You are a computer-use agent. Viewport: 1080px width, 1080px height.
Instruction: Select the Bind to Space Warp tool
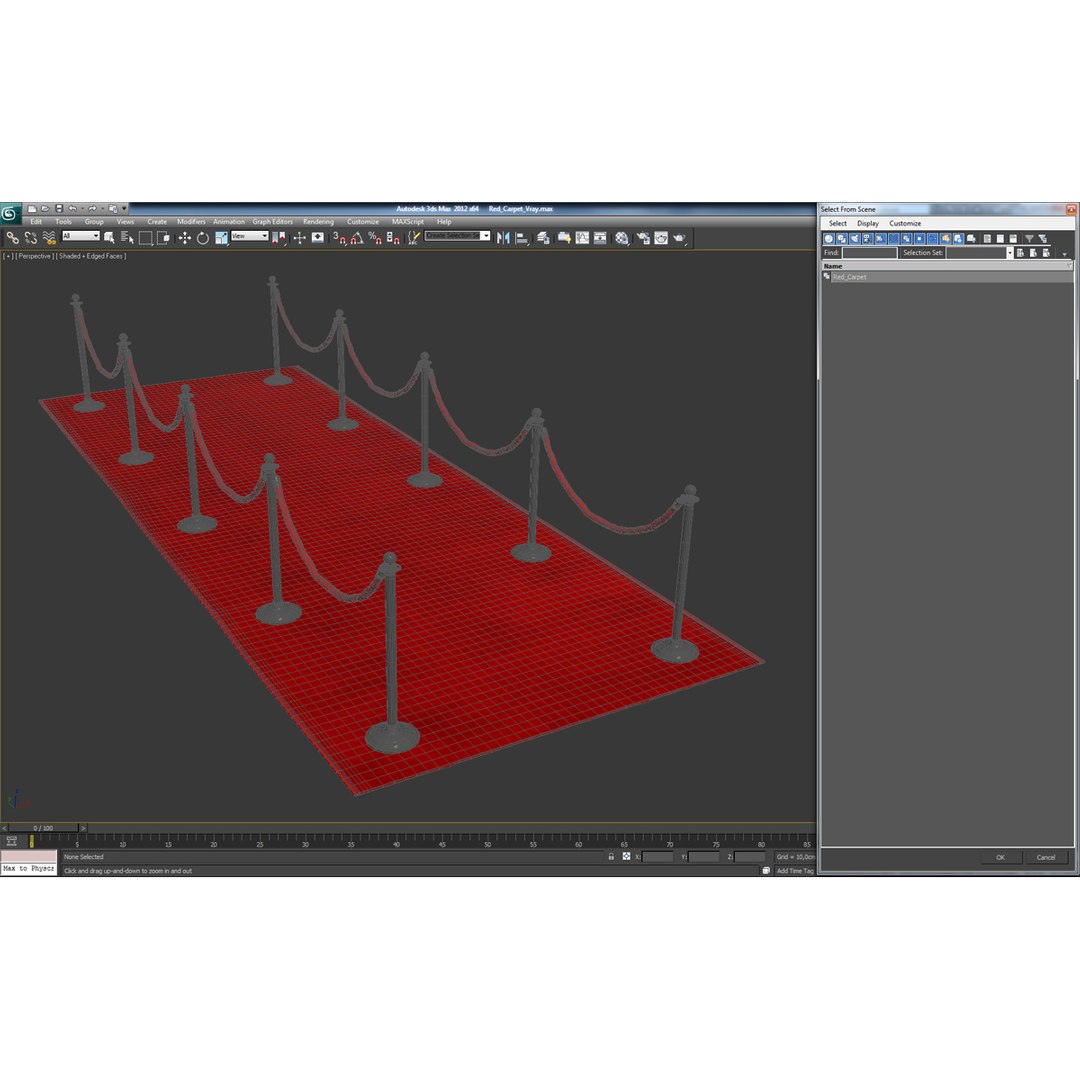[49, 238]
